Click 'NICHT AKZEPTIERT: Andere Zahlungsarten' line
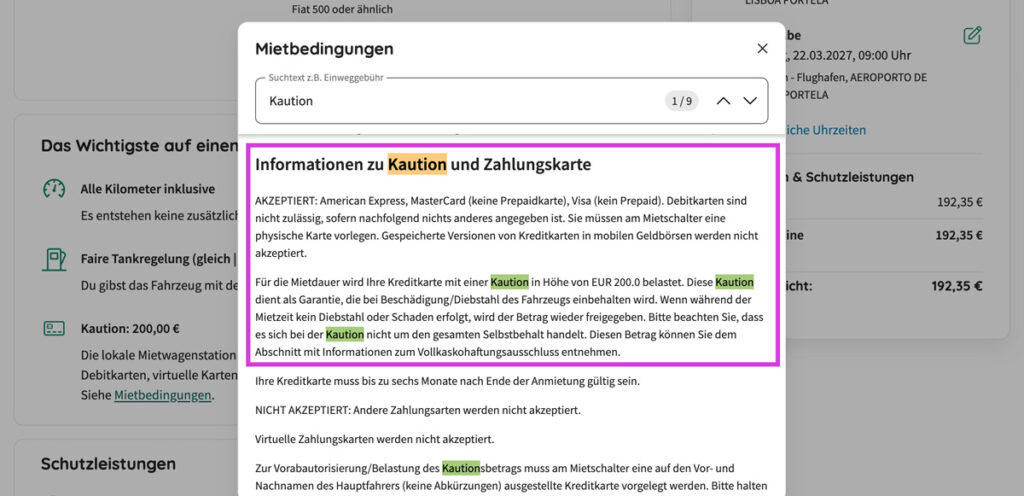 coord(418,411)
